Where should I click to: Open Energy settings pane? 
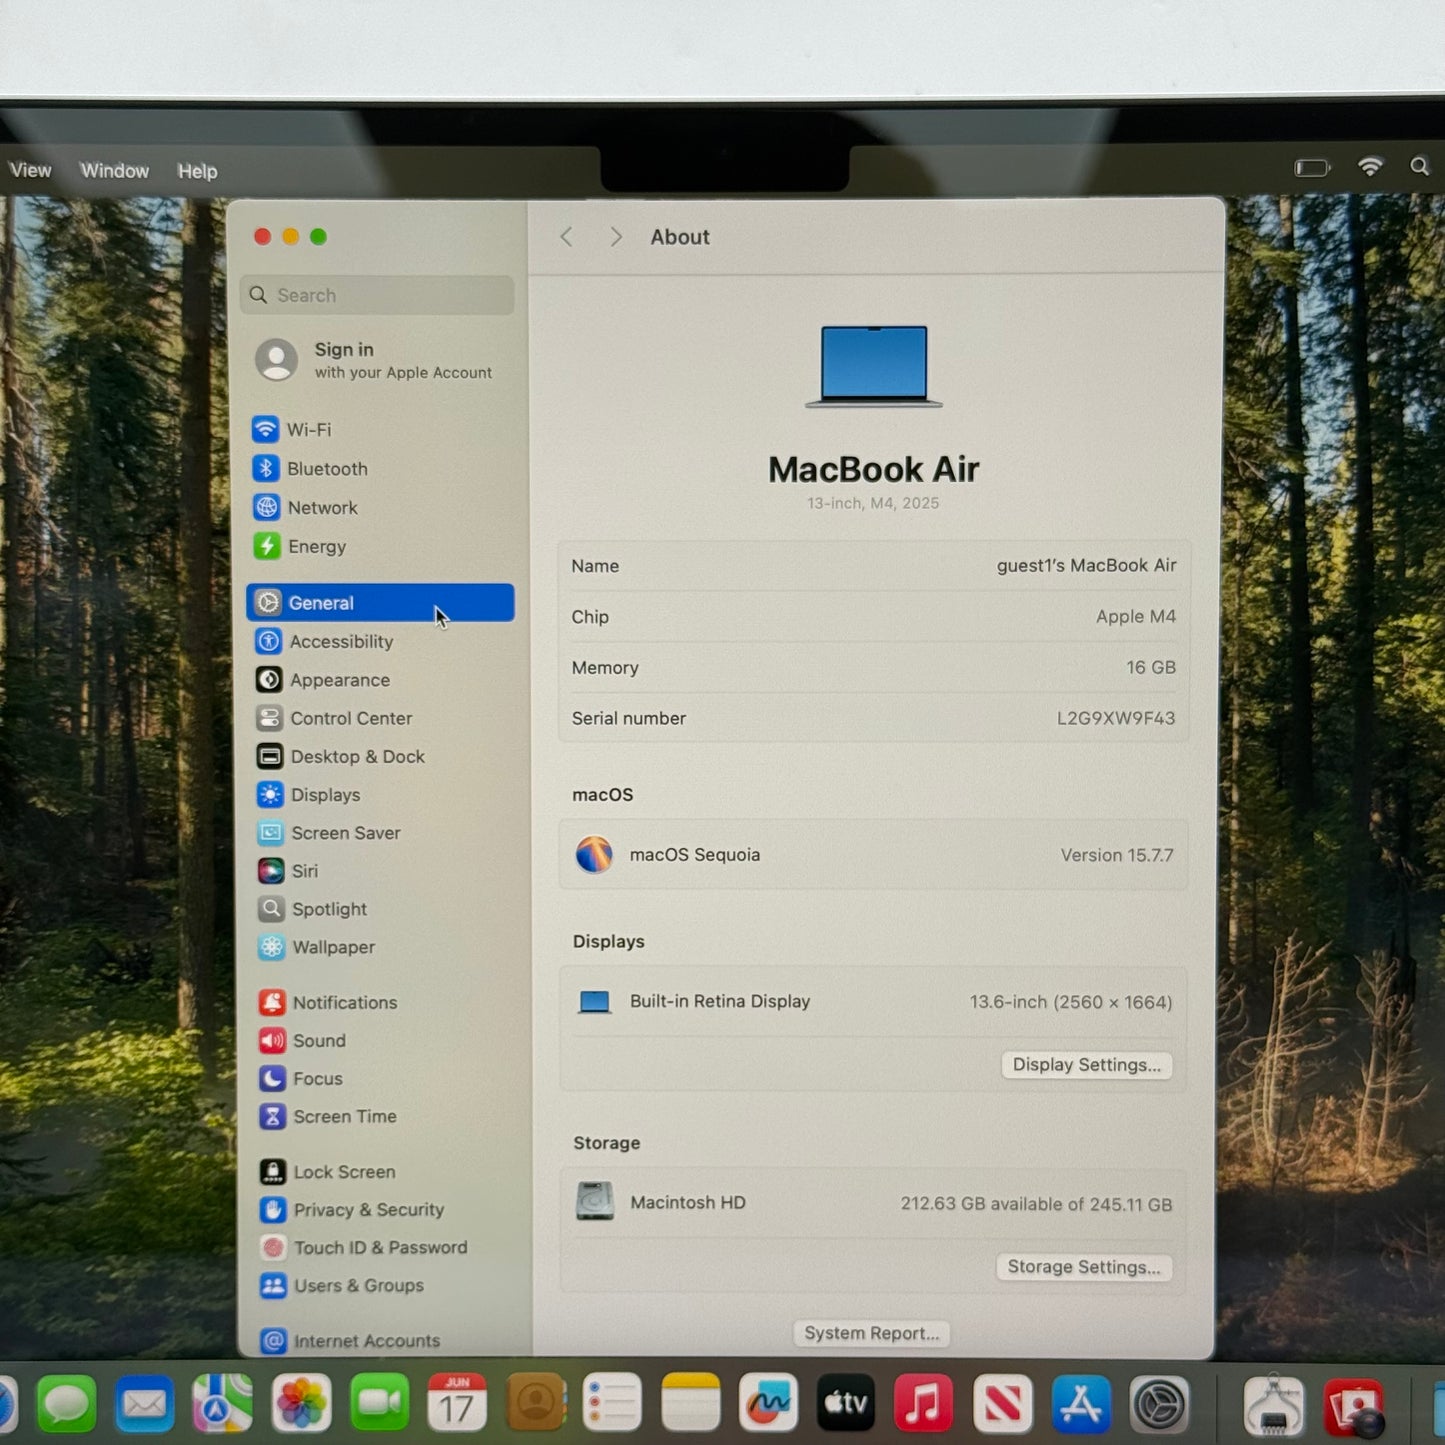[x=300, y=547]
